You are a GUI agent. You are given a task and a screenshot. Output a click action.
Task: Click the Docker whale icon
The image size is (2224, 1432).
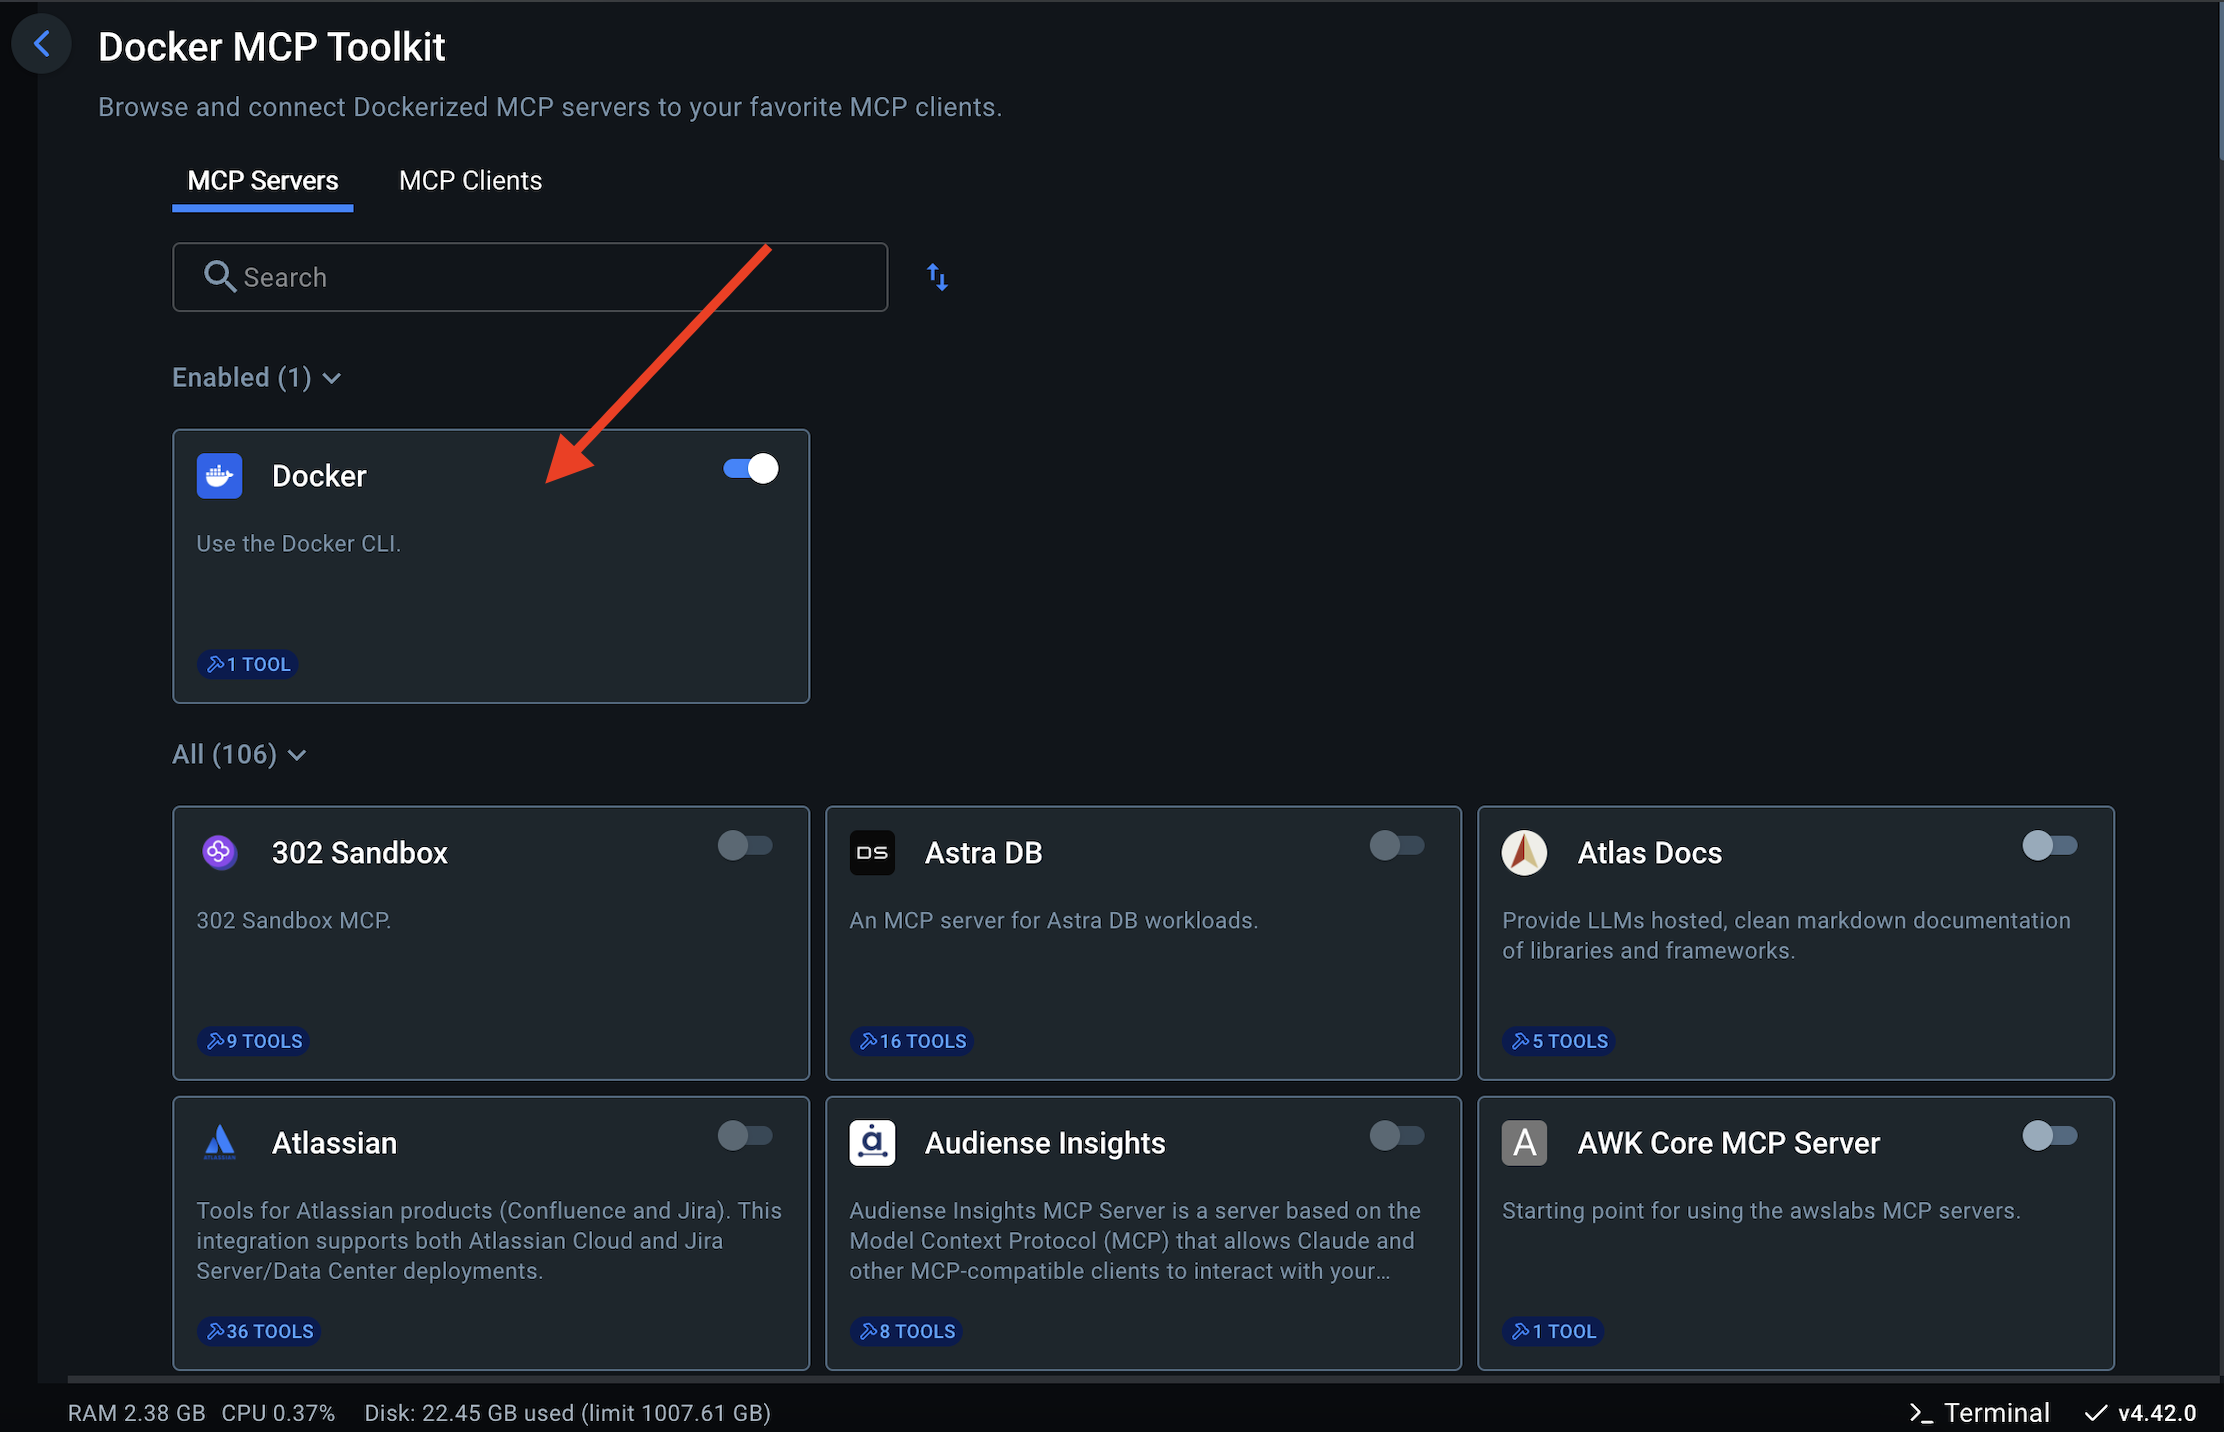point(219,476)
